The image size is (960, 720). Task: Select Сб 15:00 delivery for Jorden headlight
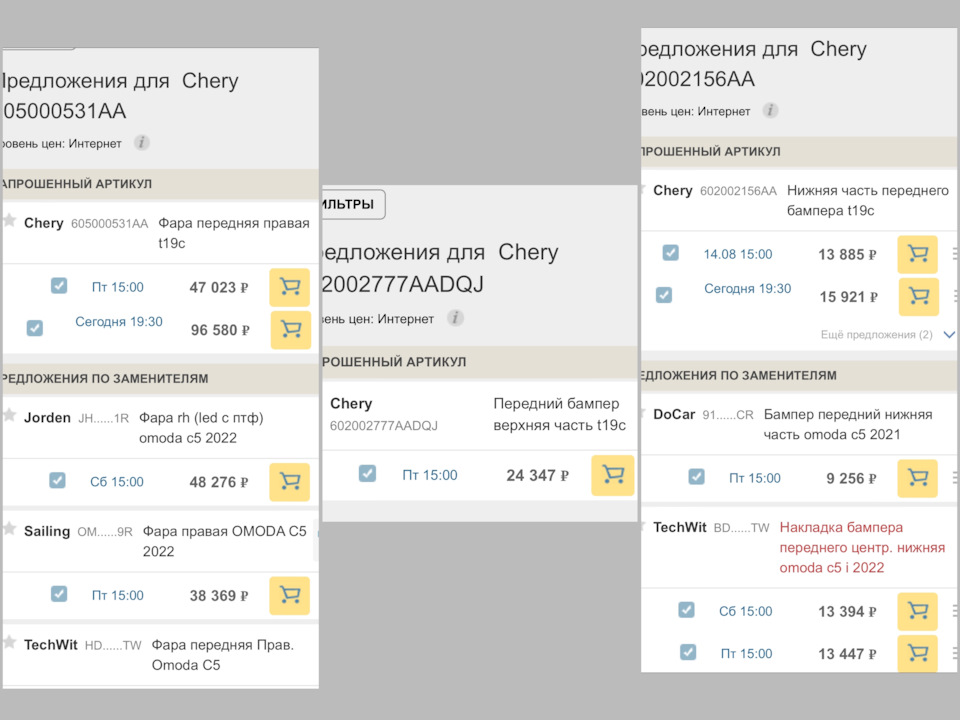tap(117, 482)
